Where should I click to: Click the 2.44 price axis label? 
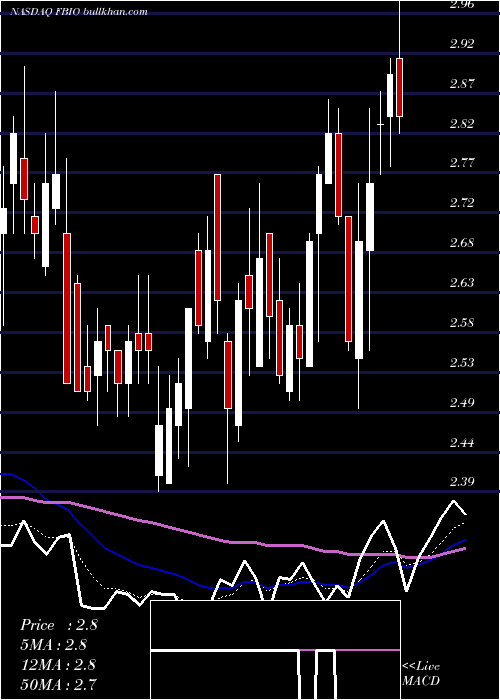pyautogui.click(x=461, y=442)
